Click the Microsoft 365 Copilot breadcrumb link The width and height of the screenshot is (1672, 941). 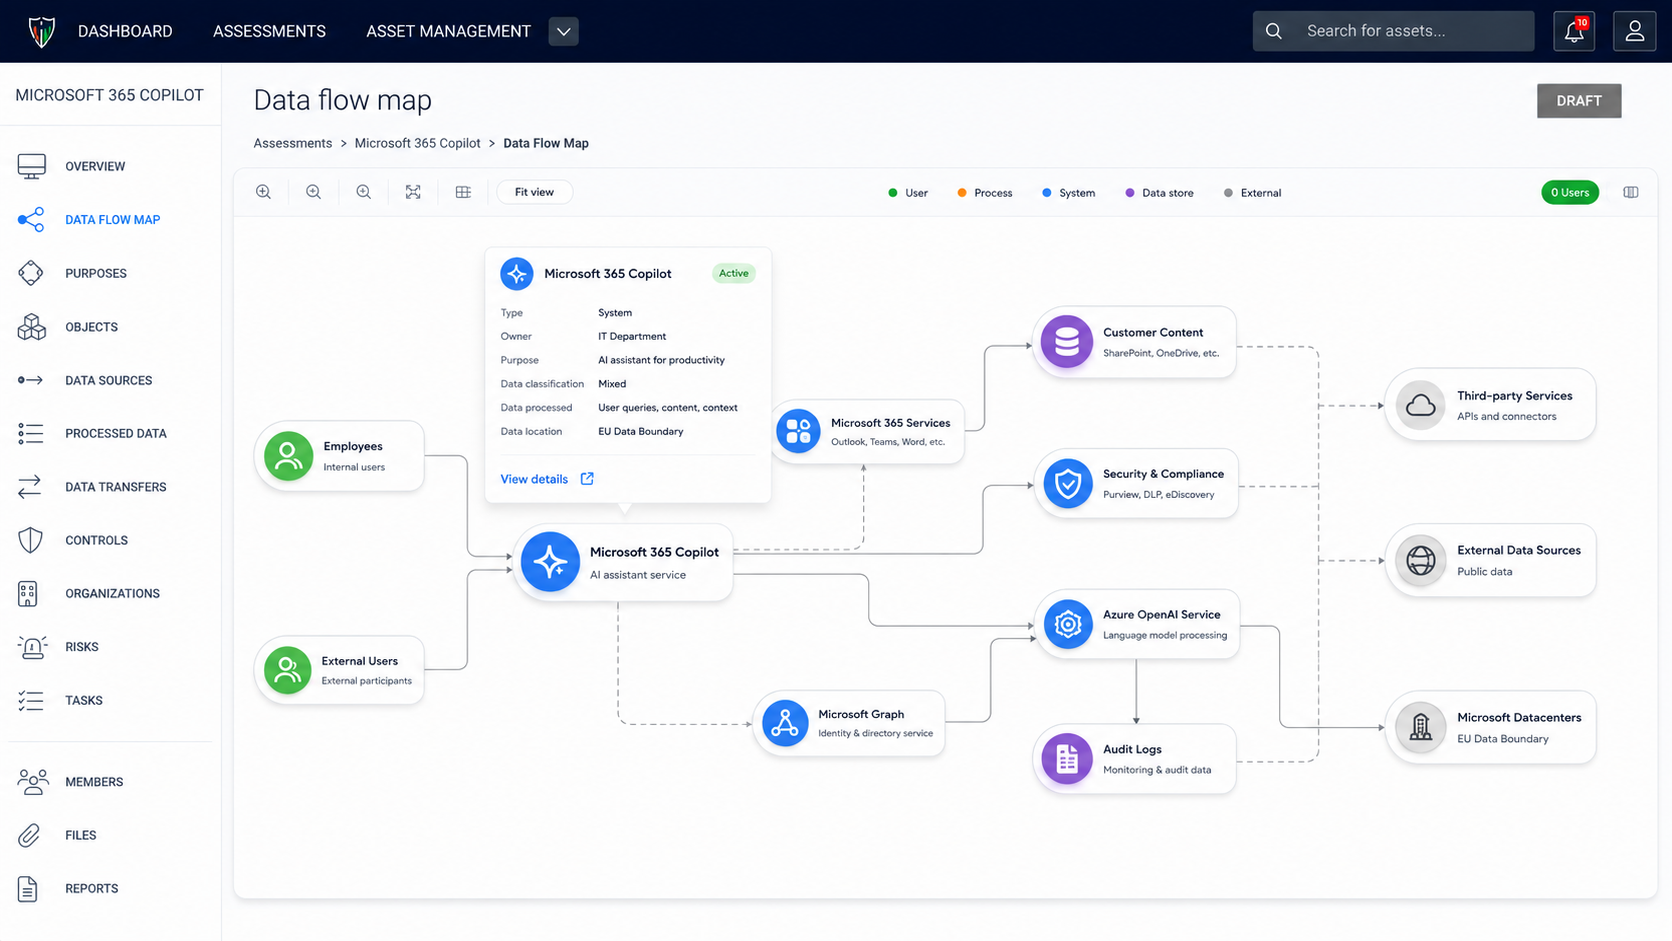(x=417, y=143)
